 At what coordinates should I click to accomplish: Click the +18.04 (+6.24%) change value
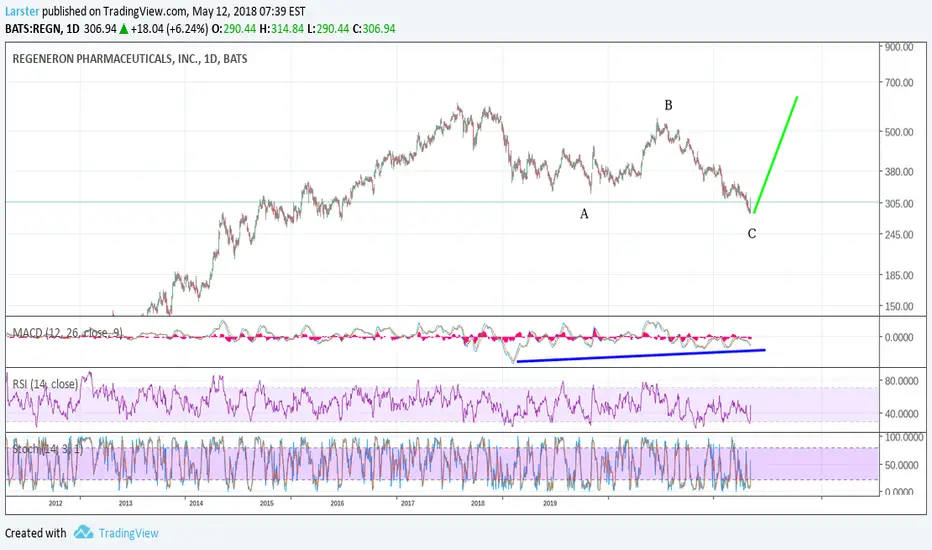169,29
